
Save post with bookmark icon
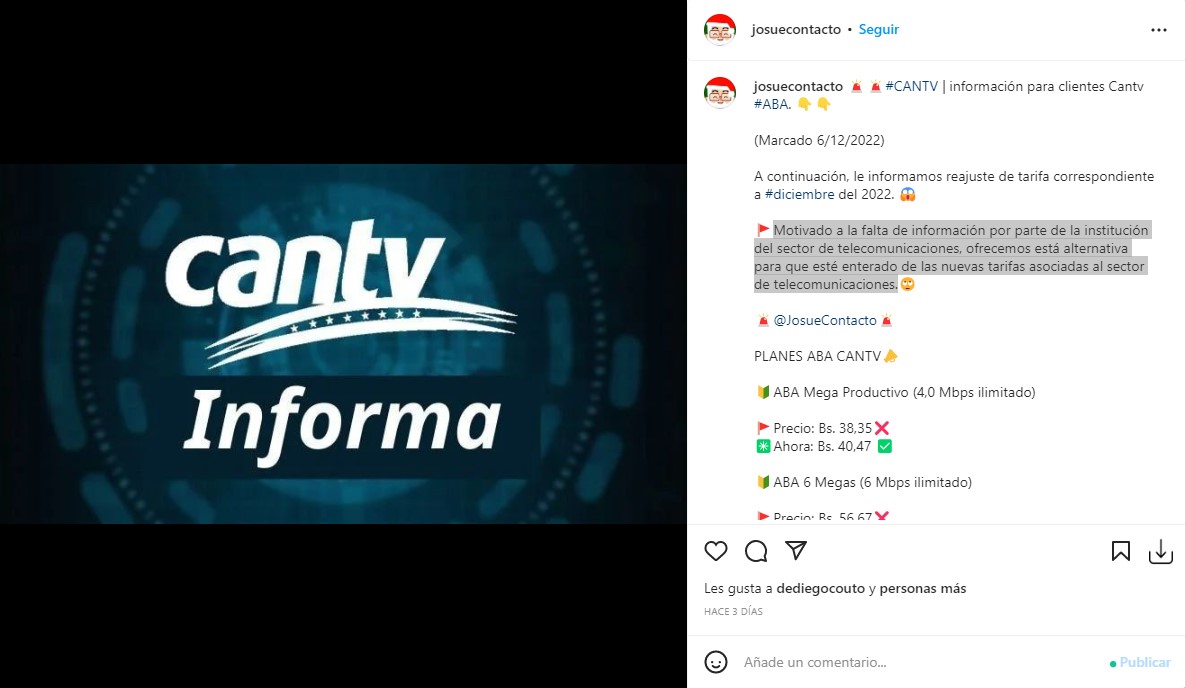(x=1121, y=551)
